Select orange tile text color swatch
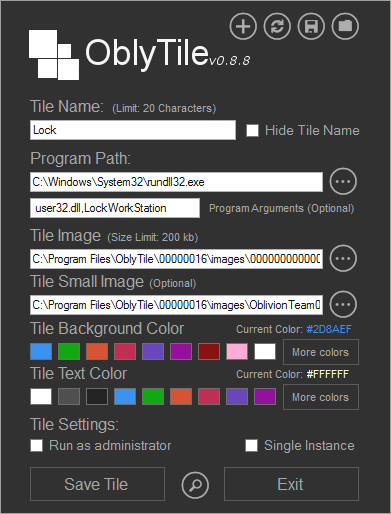391x514 pixels. click(x=181, y=397)
